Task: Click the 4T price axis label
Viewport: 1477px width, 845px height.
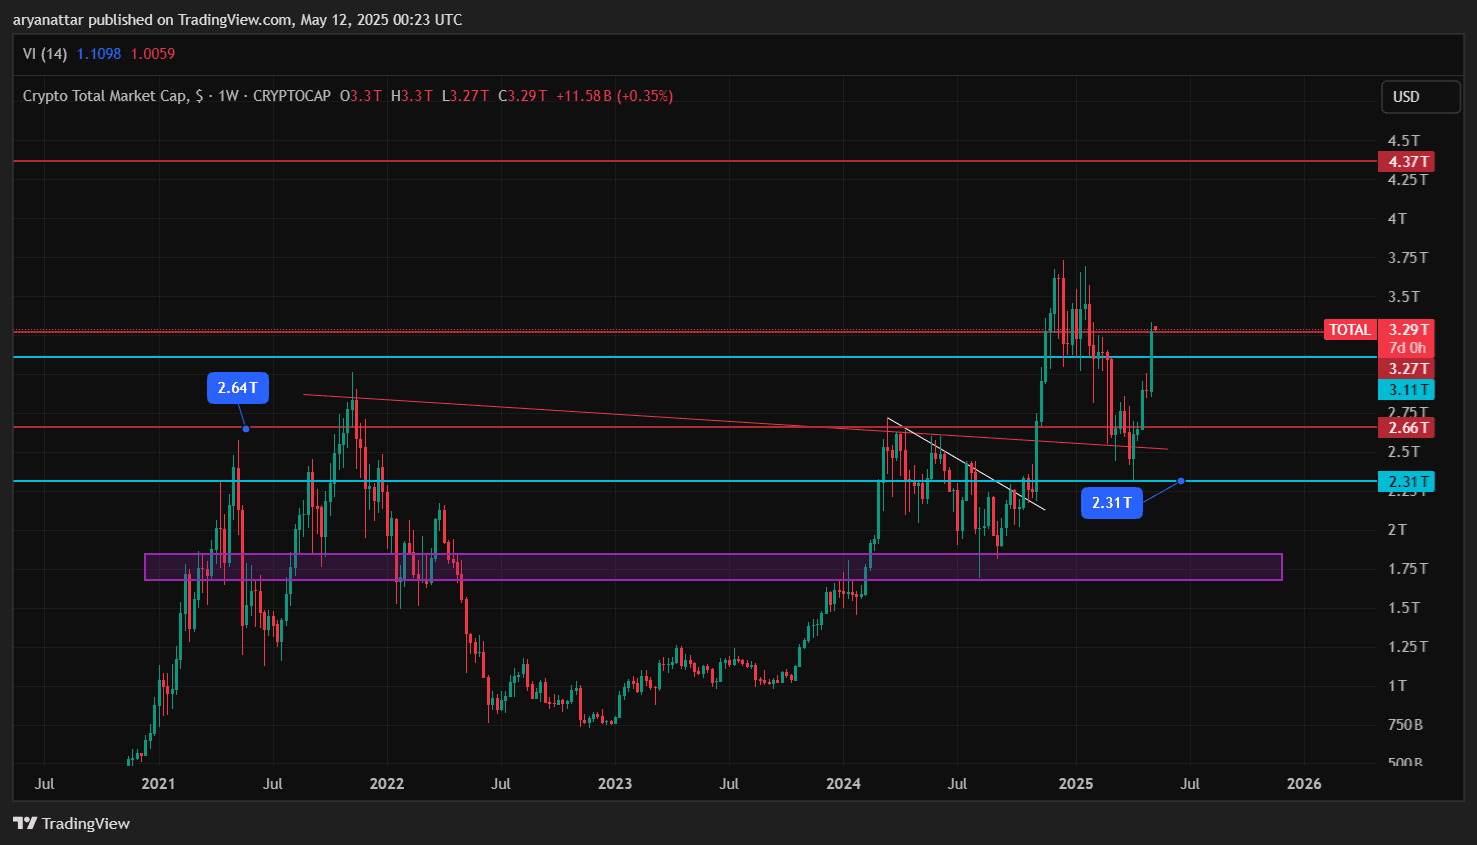Action: tap(1397, 218)
